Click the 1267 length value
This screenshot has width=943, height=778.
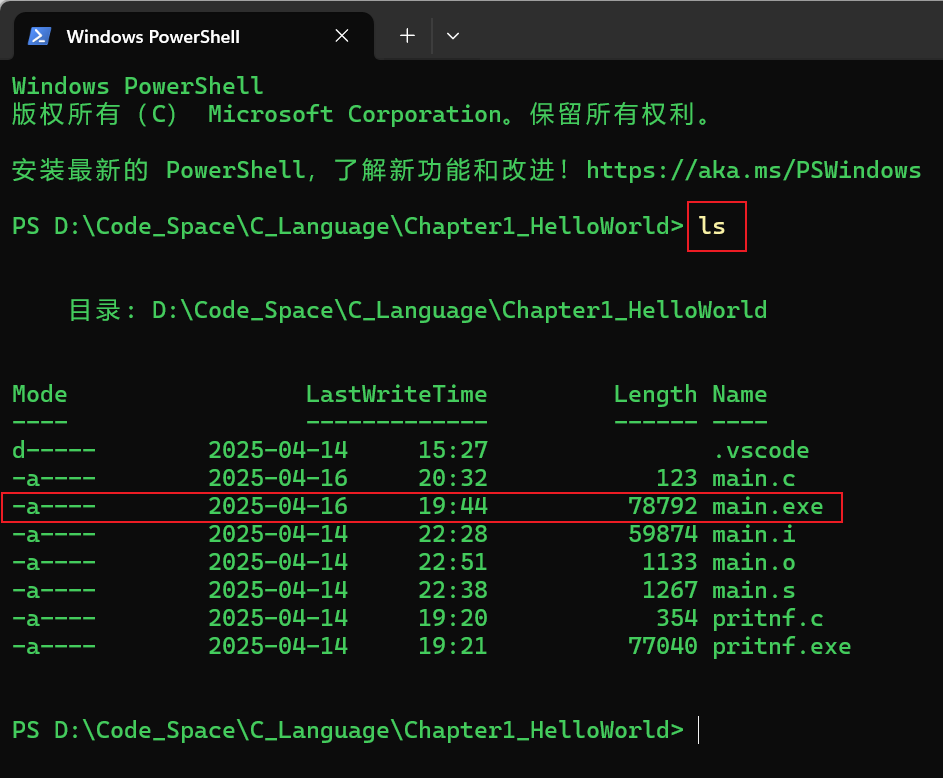pos(670,590)
